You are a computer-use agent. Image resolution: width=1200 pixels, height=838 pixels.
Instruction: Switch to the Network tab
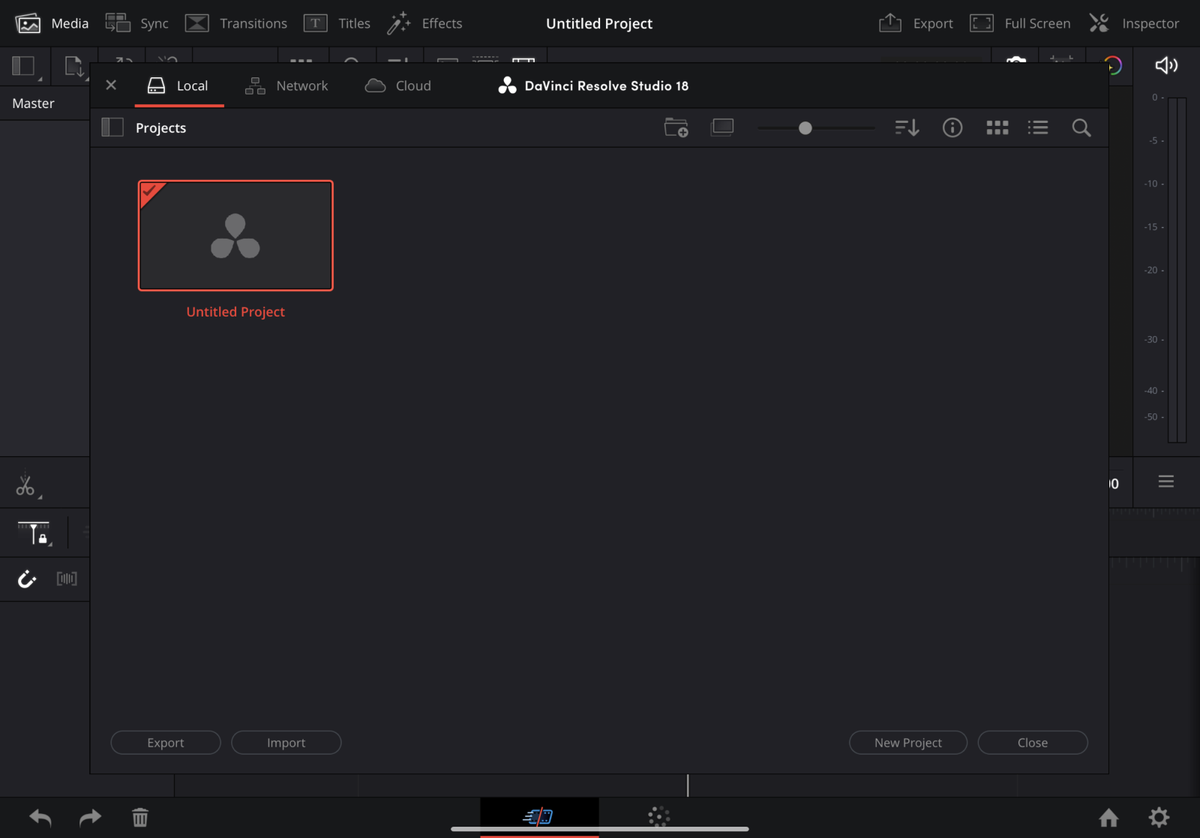[x=287, y=85]
